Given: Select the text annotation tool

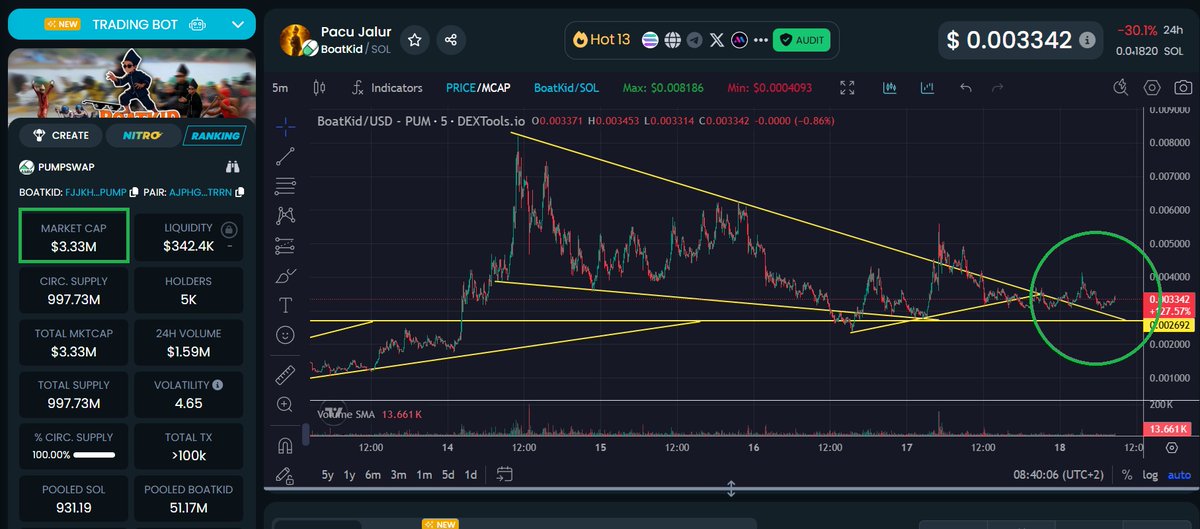Looking at the screenshot, I should 286,304.
